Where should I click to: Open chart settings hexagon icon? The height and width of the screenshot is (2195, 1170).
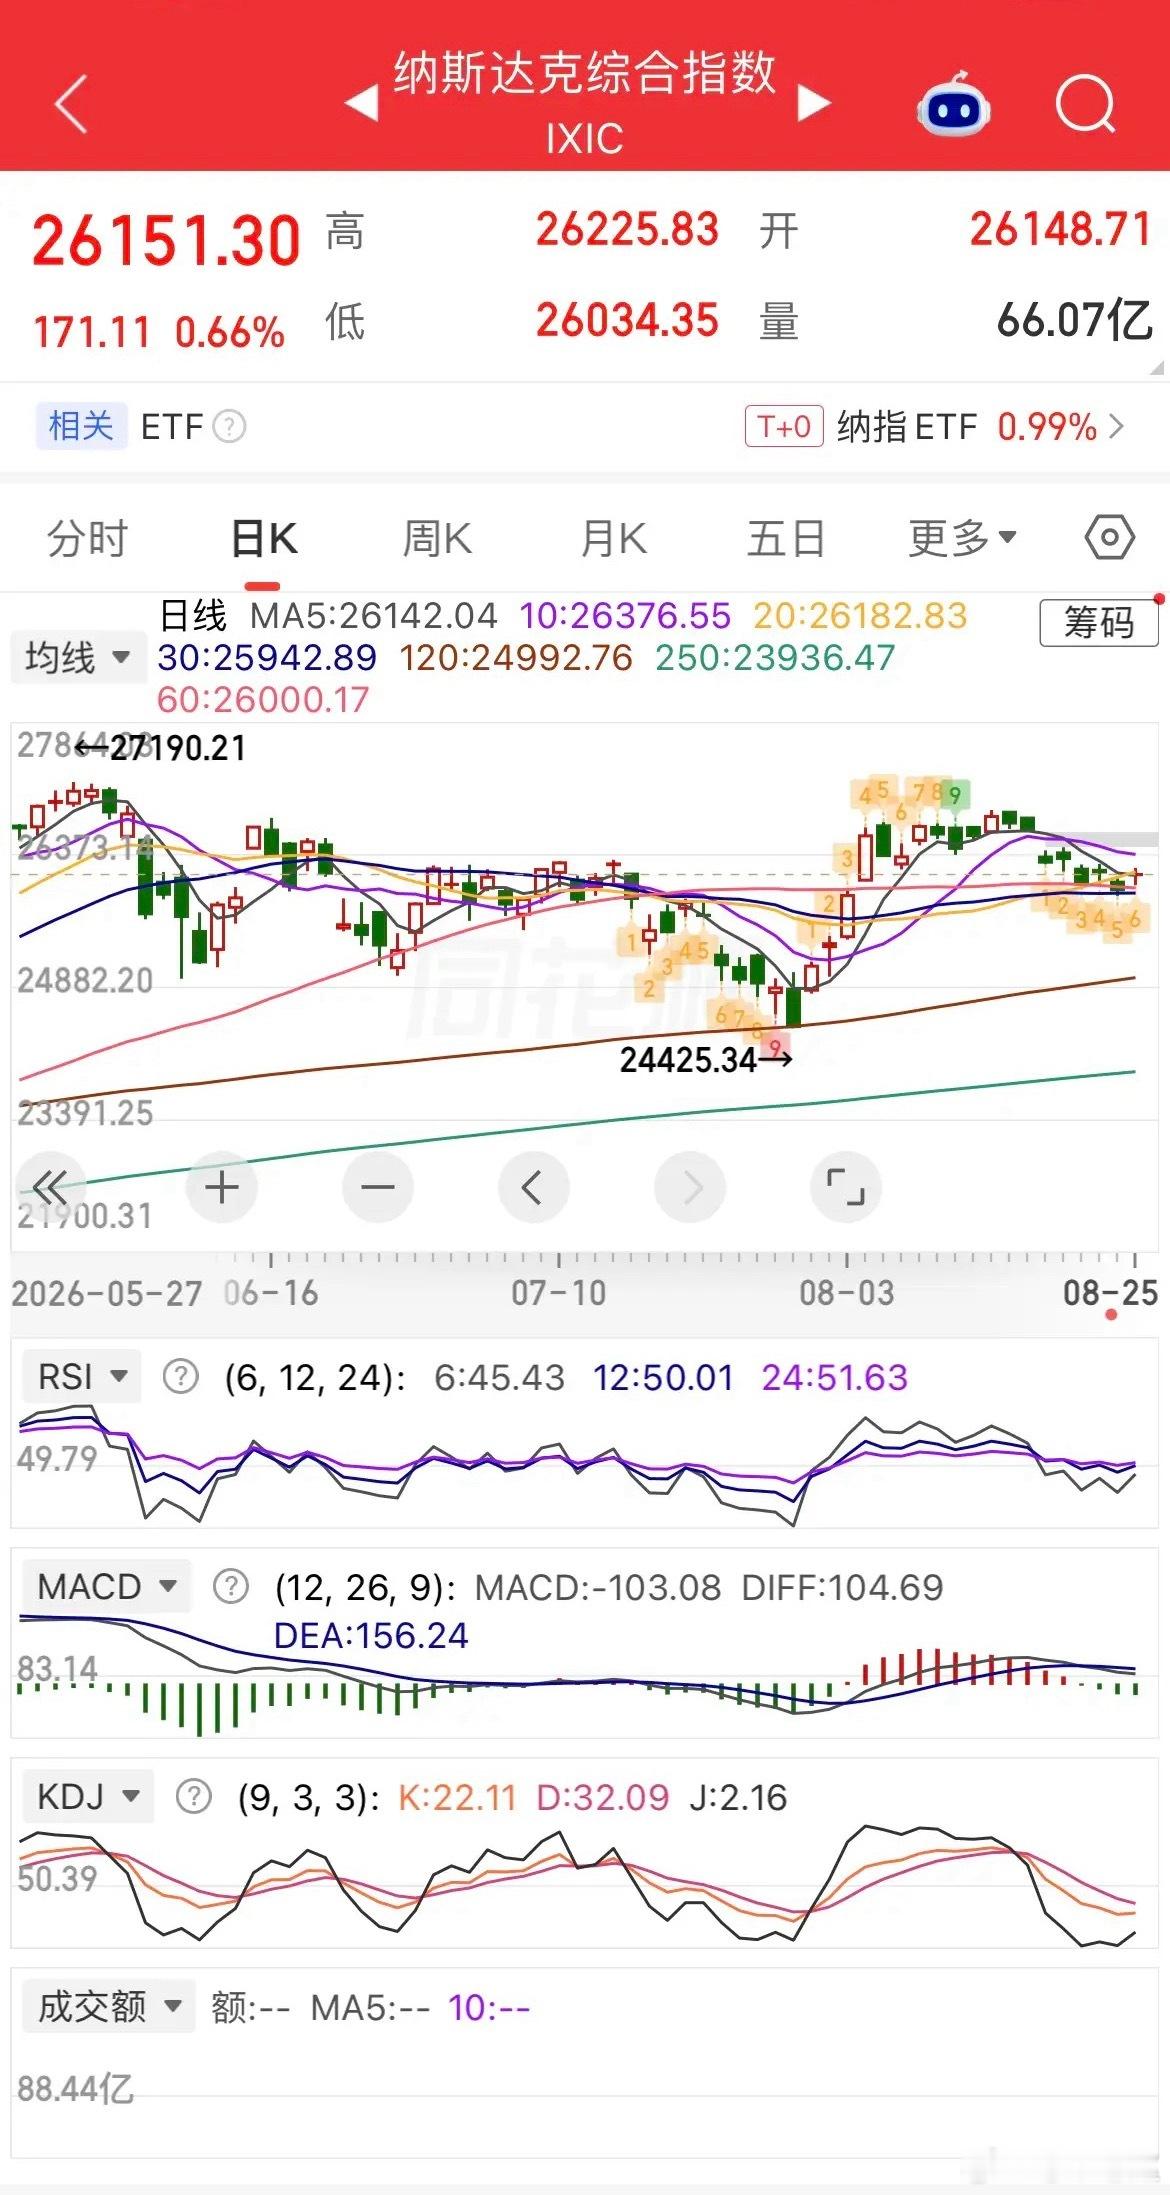1109,538
